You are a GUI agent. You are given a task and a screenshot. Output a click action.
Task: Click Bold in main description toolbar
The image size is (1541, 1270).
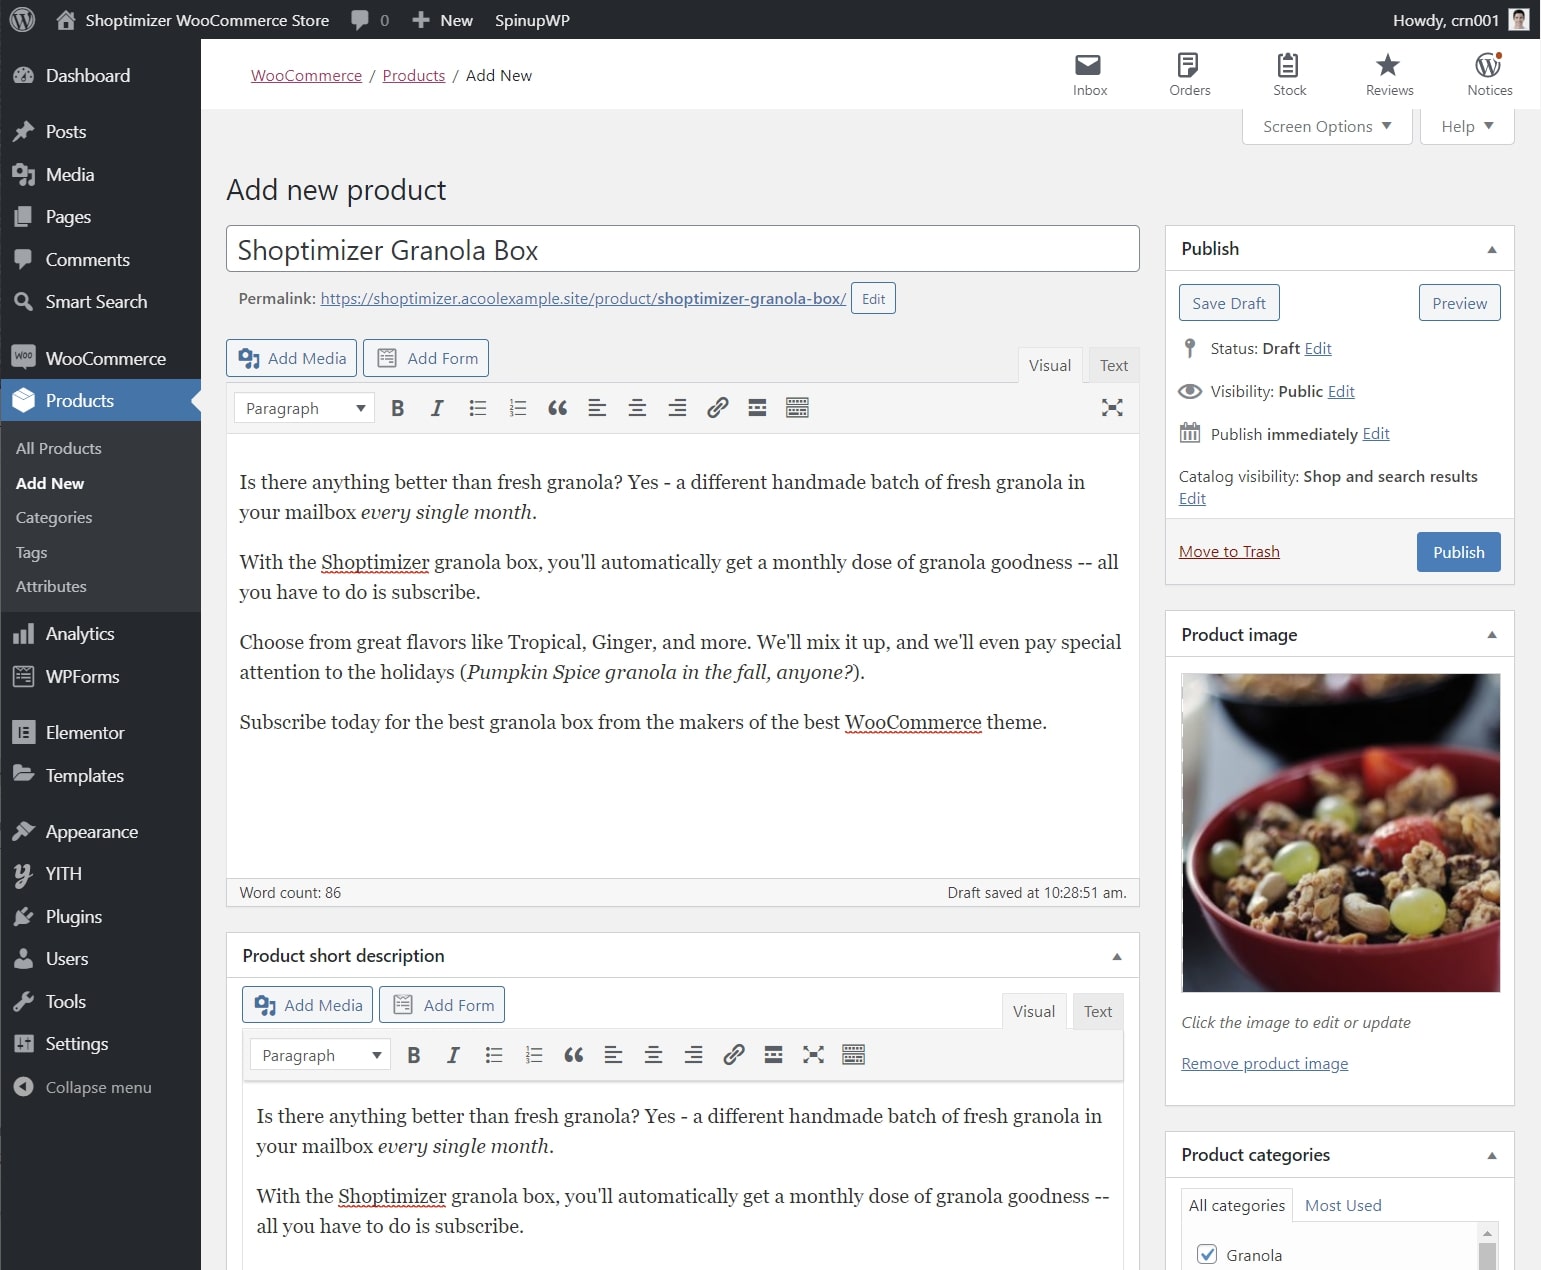click(x=397, y=408)
